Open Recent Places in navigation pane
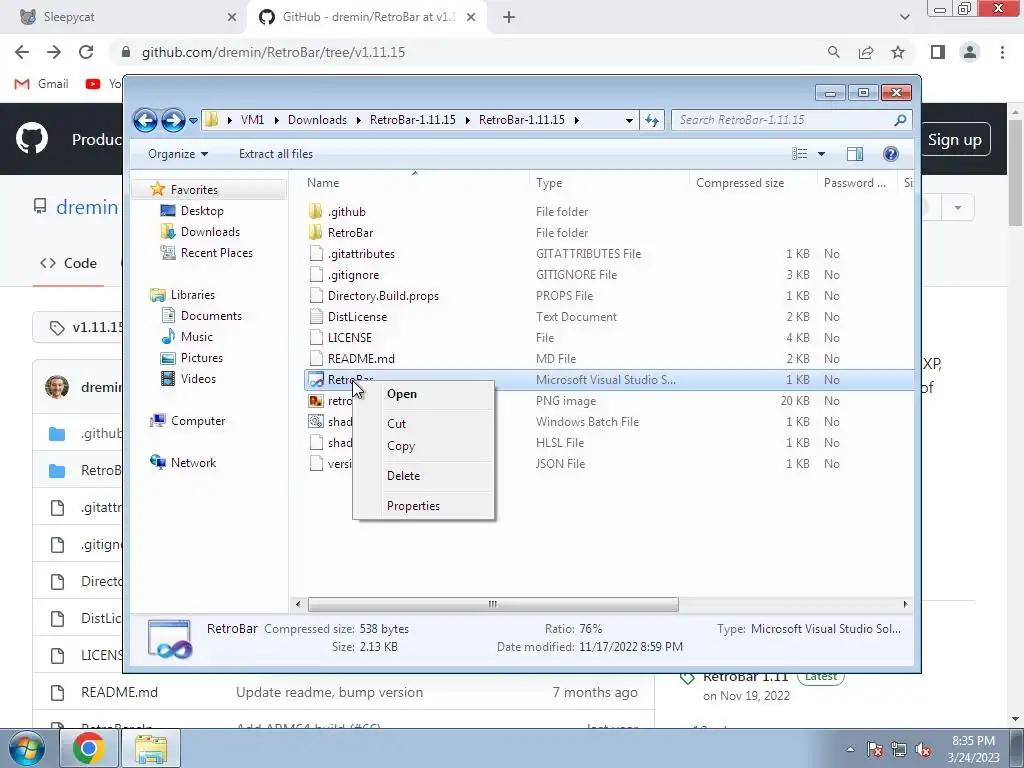1024x768 pixels. coord(216,253)
